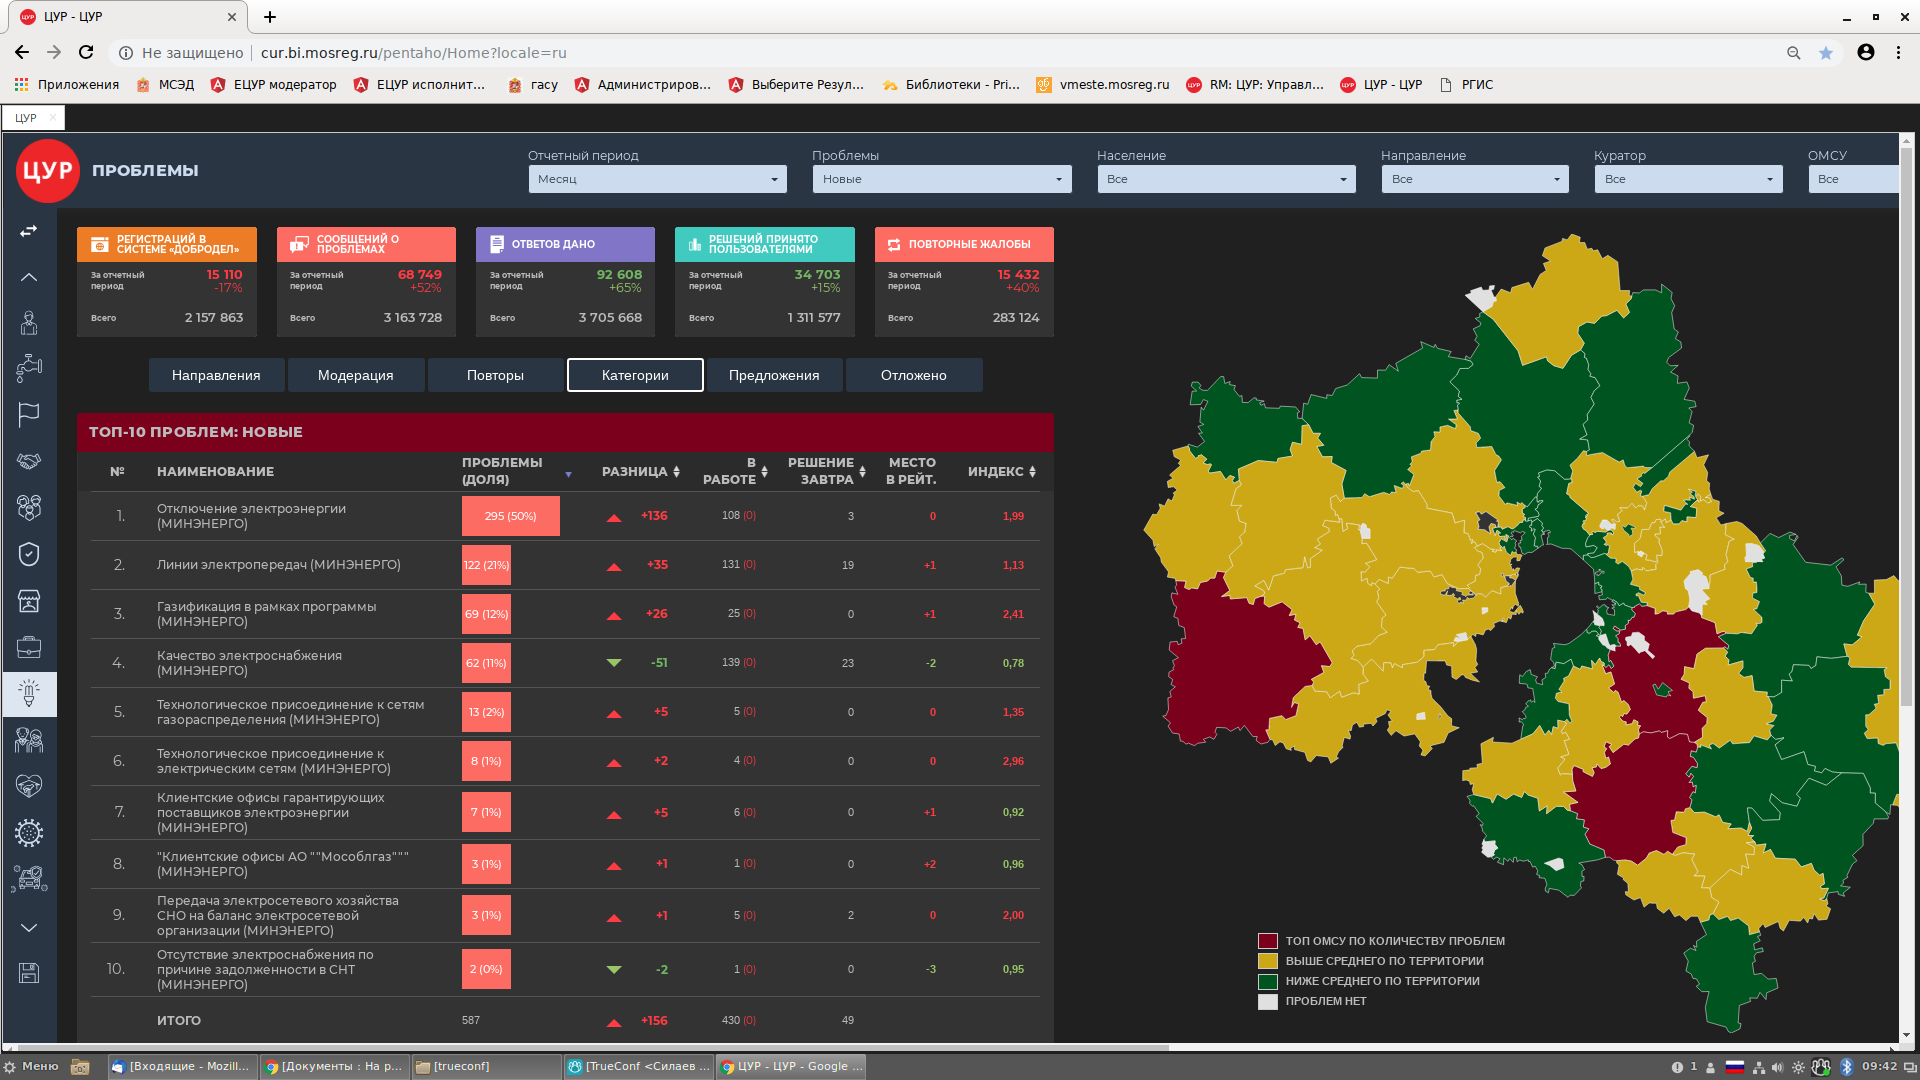Open the РГИС bookmark
1920x1080 pixels.
[1466, 85]
